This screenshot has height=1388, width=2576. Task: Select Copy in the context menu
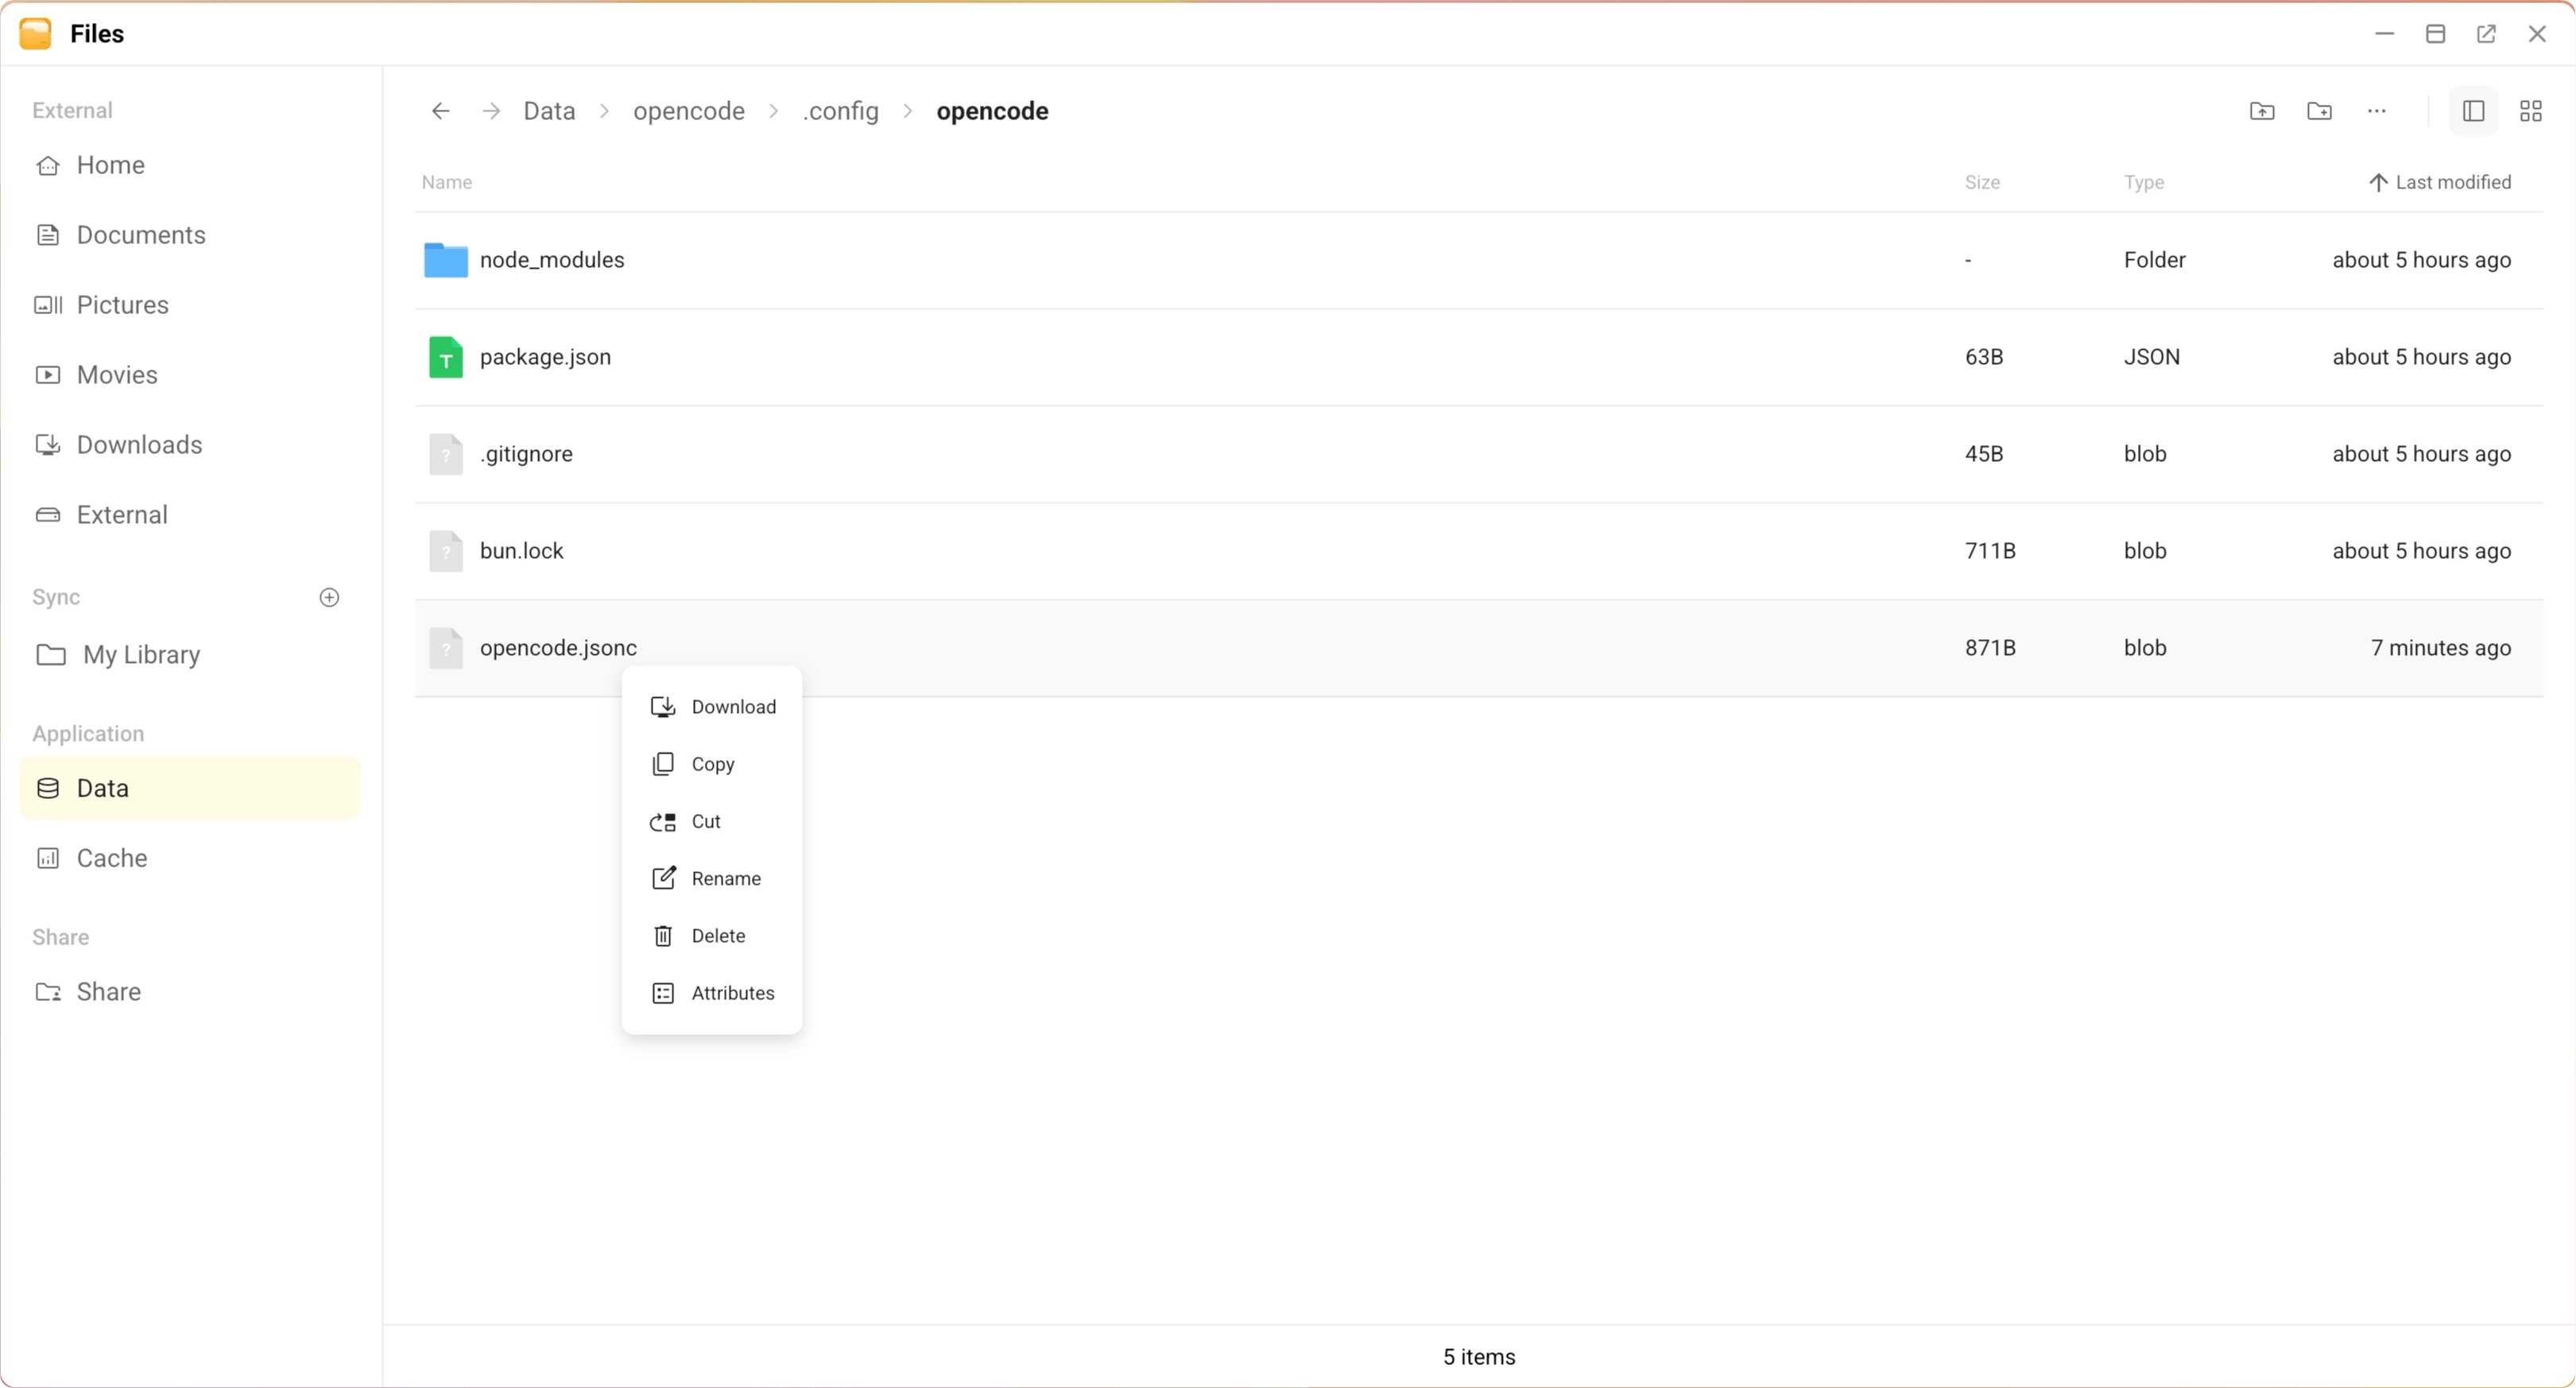pos(710,763)
